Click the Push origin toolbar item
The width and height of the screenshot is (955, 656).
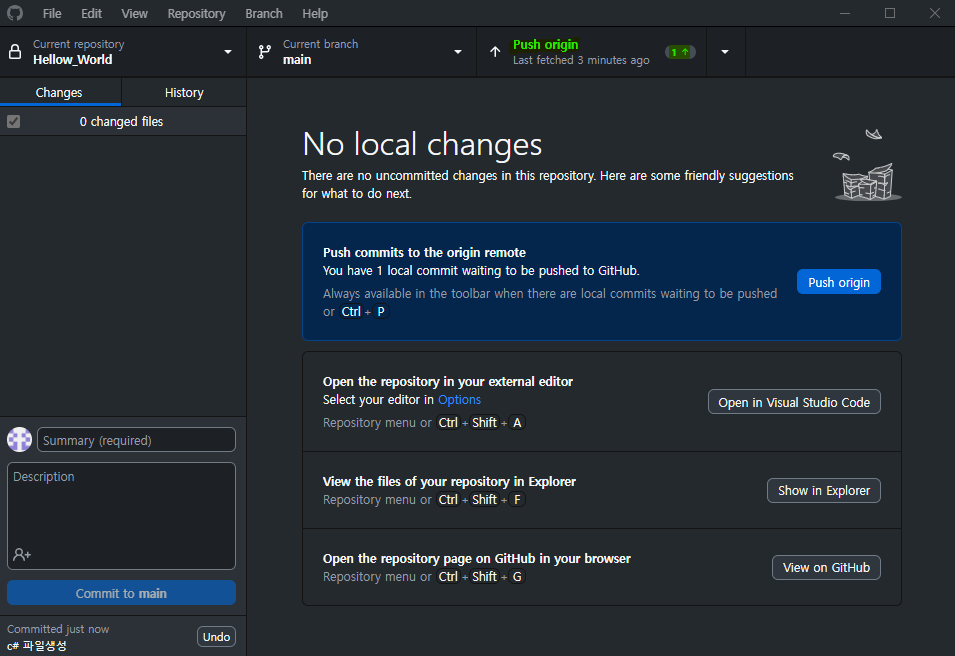click(x=591, y=52)
